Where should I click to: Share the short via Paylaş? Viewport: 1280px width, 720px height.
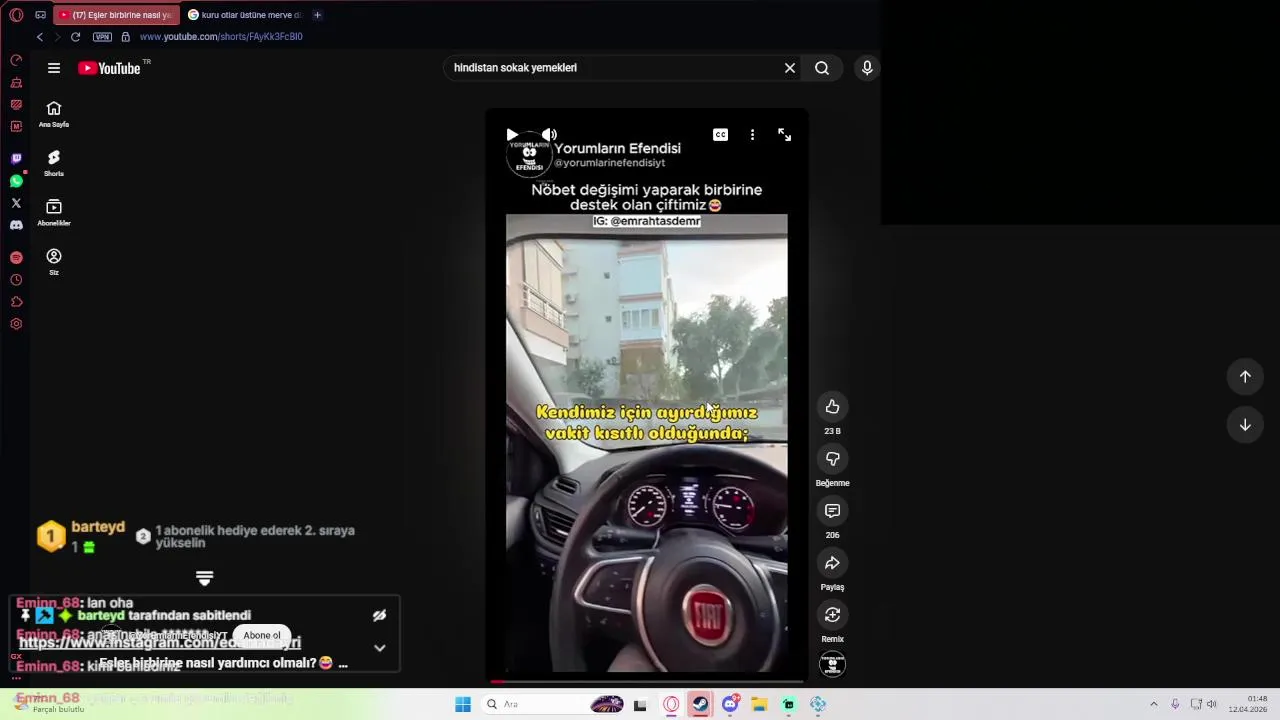832,562
